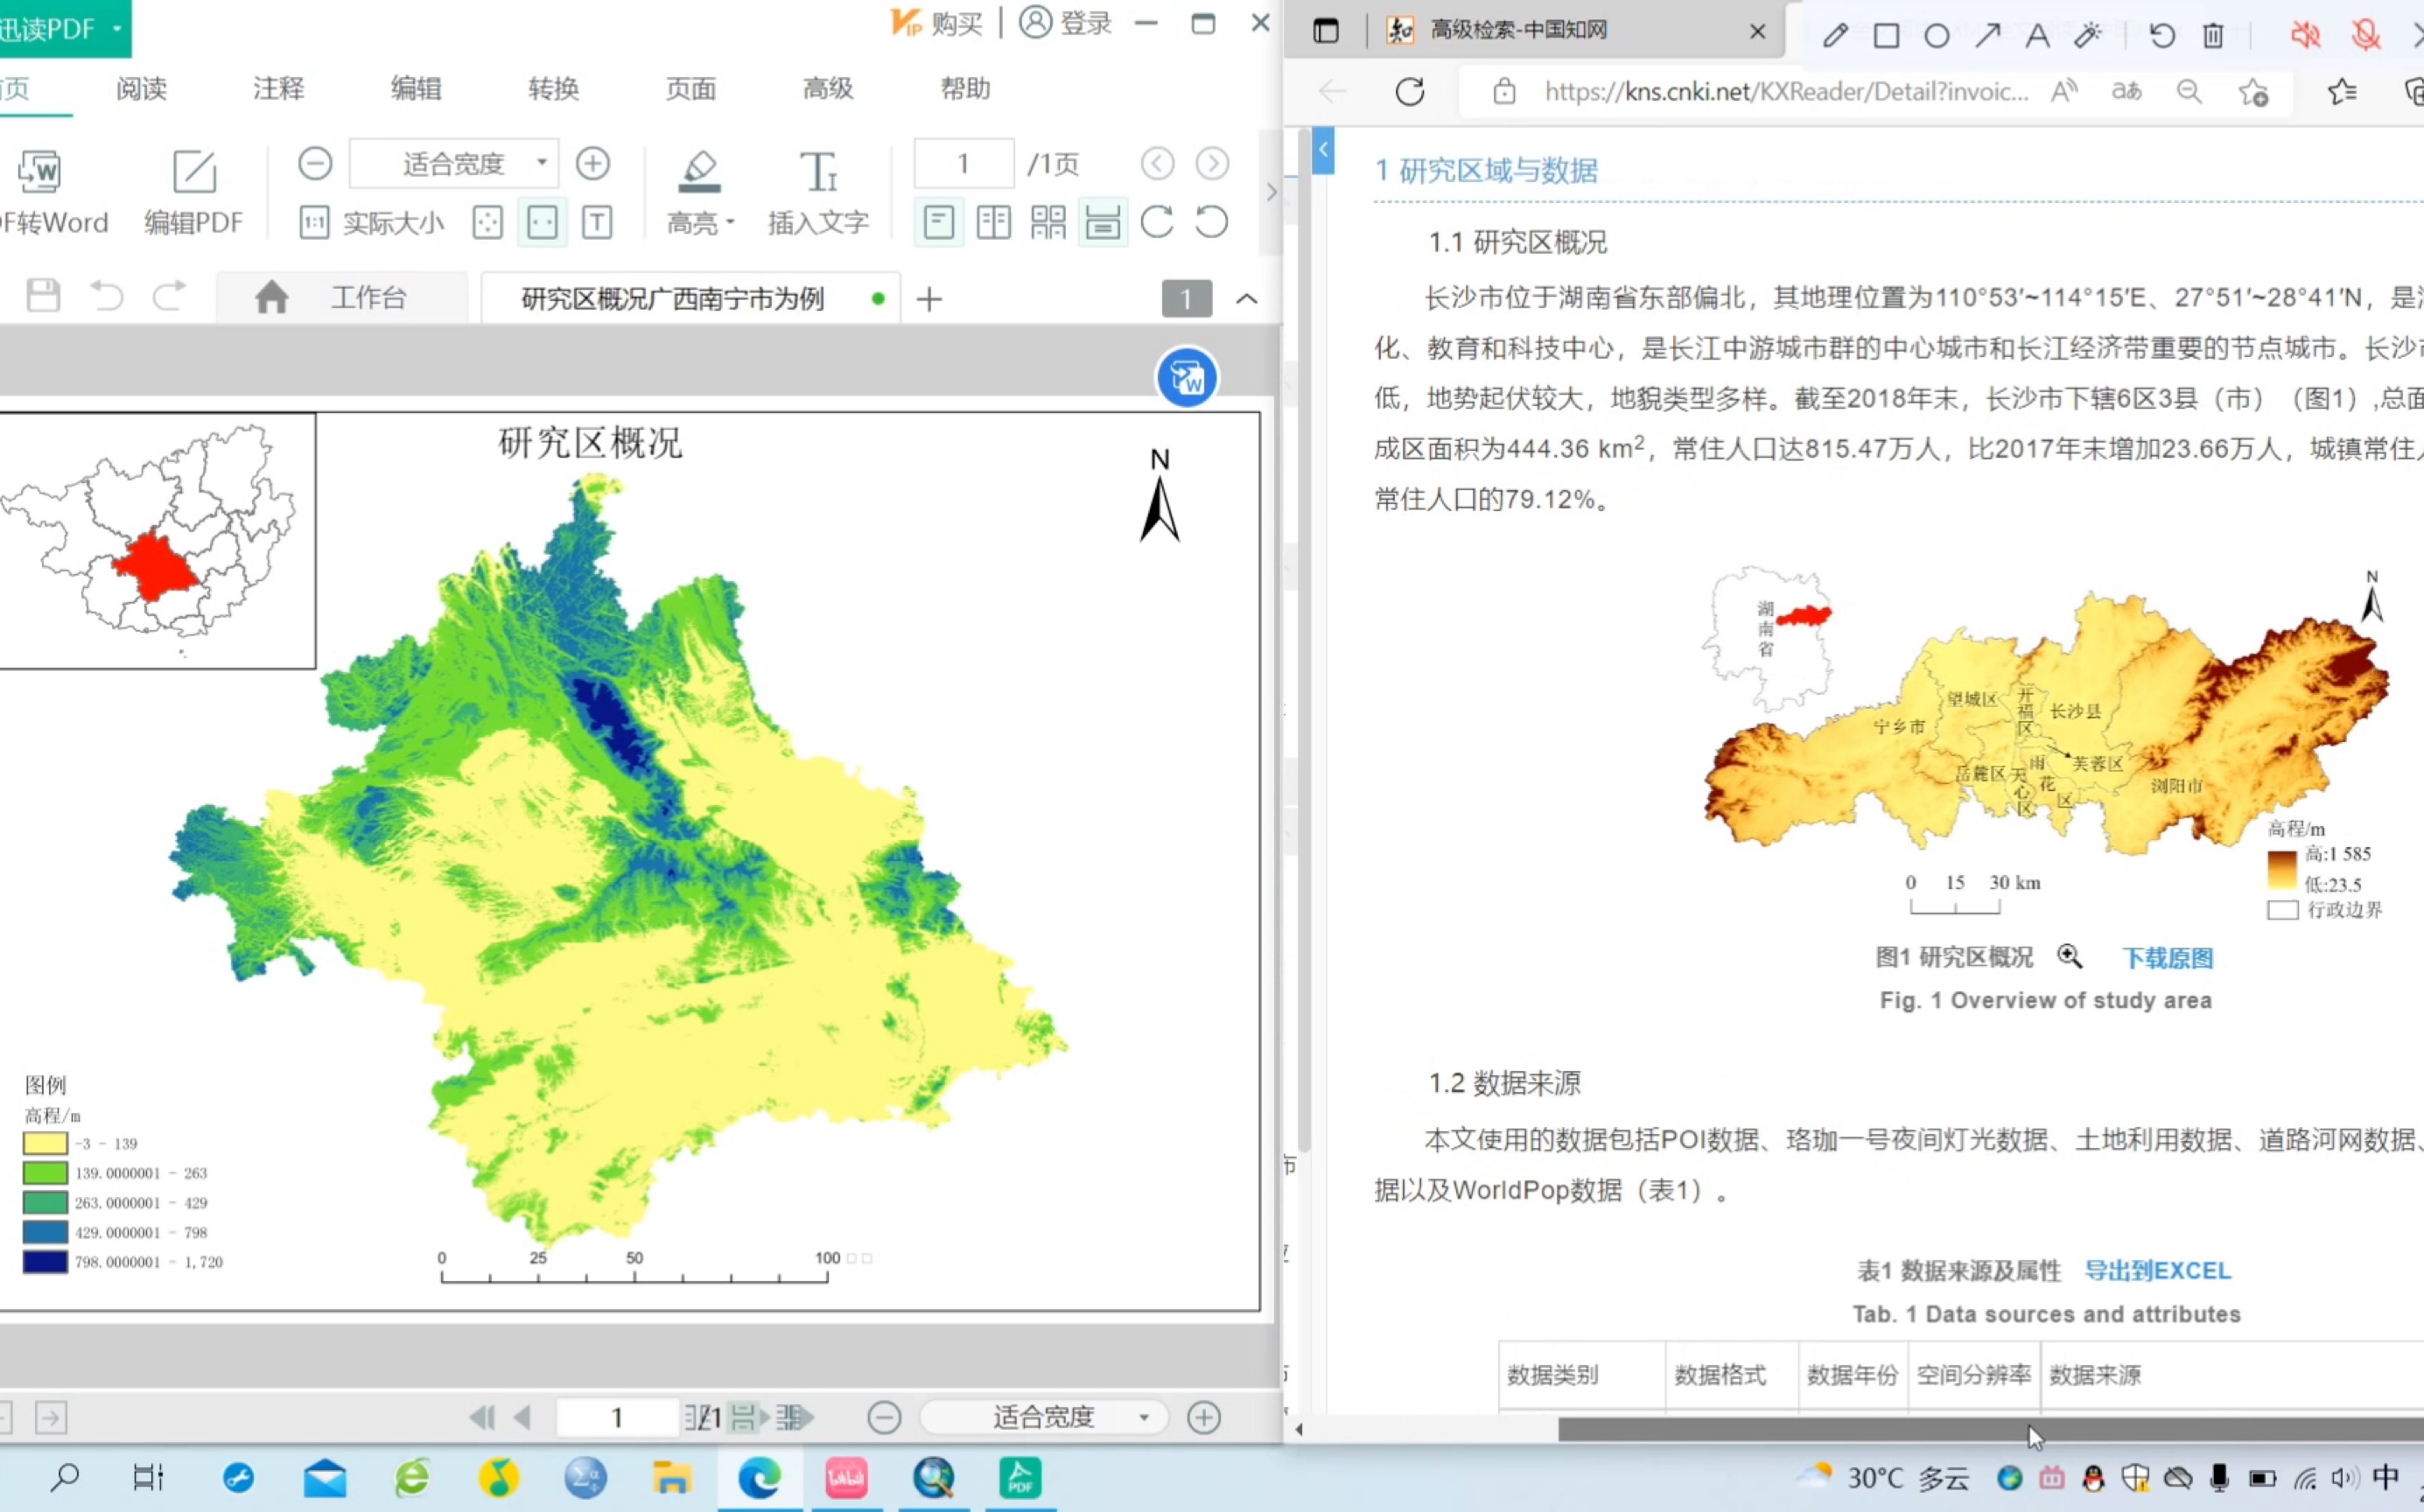2424x1512 pixels.
Task: Switch to the 注释 ribbon tab
Action: pos(278,89)
